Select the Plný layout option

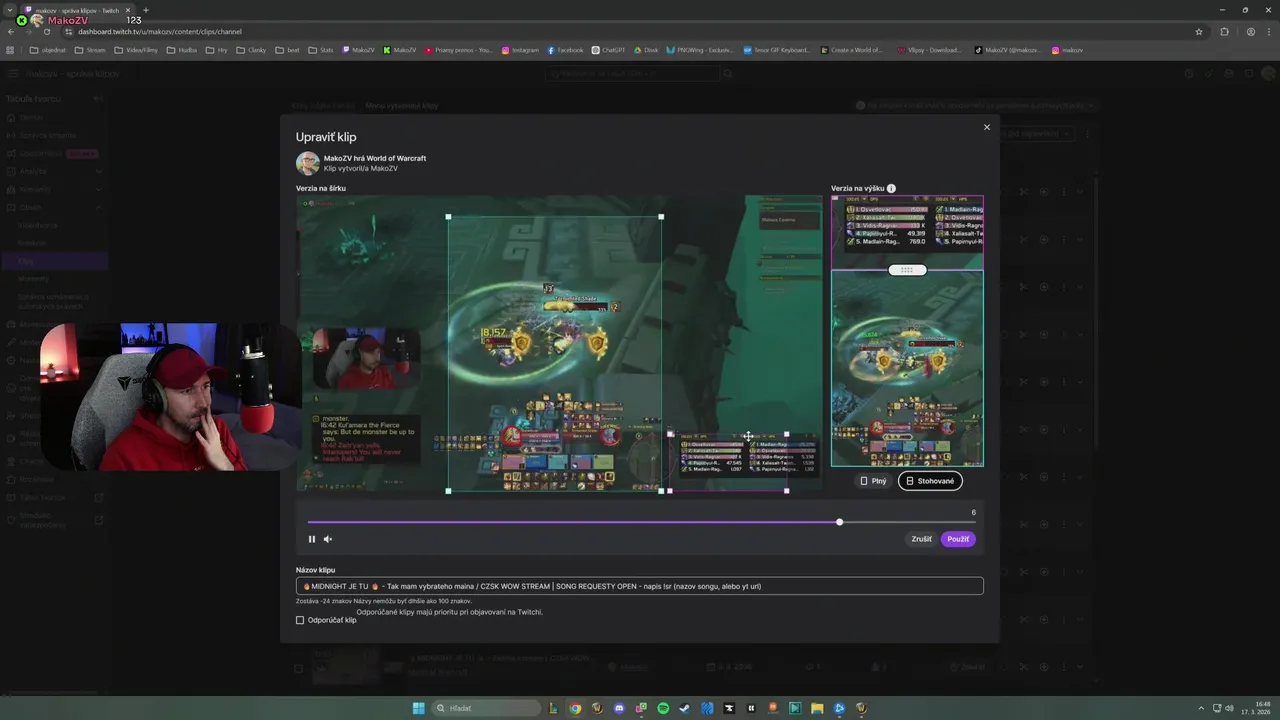[x=873, y=481]
